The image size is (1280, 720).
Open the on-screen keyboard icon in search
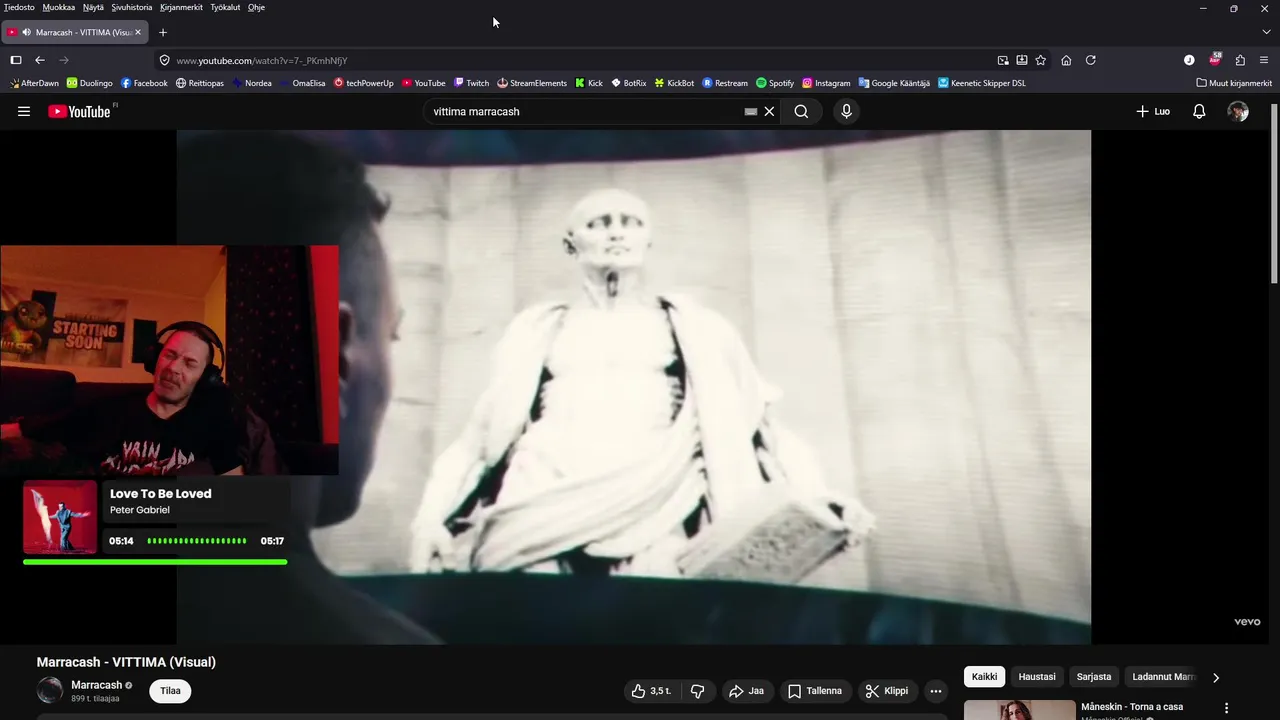click(751, 112)
